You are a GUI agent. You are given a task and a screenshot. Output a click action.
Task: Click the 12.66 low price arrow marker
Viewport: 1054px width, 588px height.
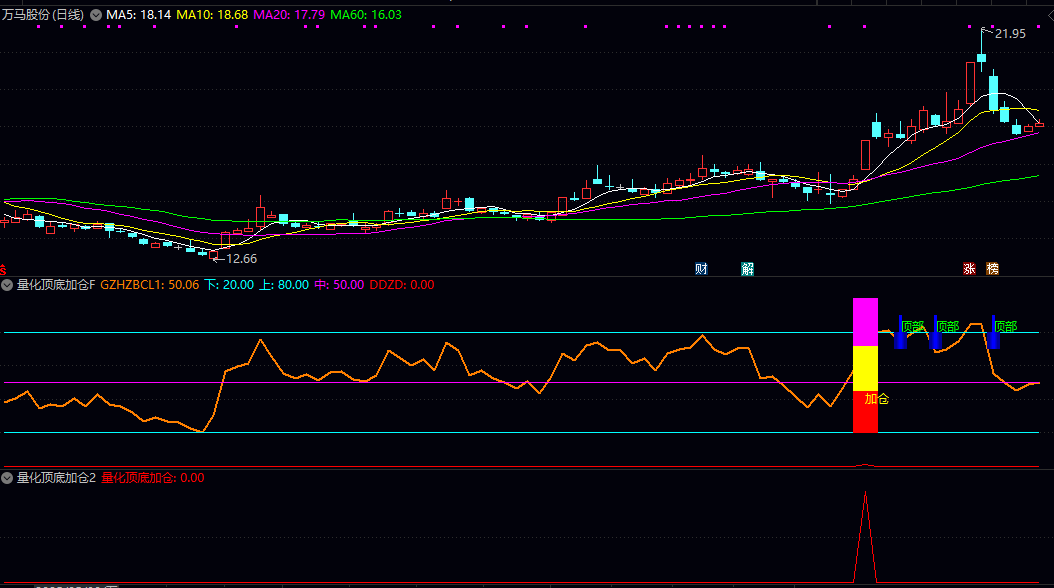pos(236,259)
